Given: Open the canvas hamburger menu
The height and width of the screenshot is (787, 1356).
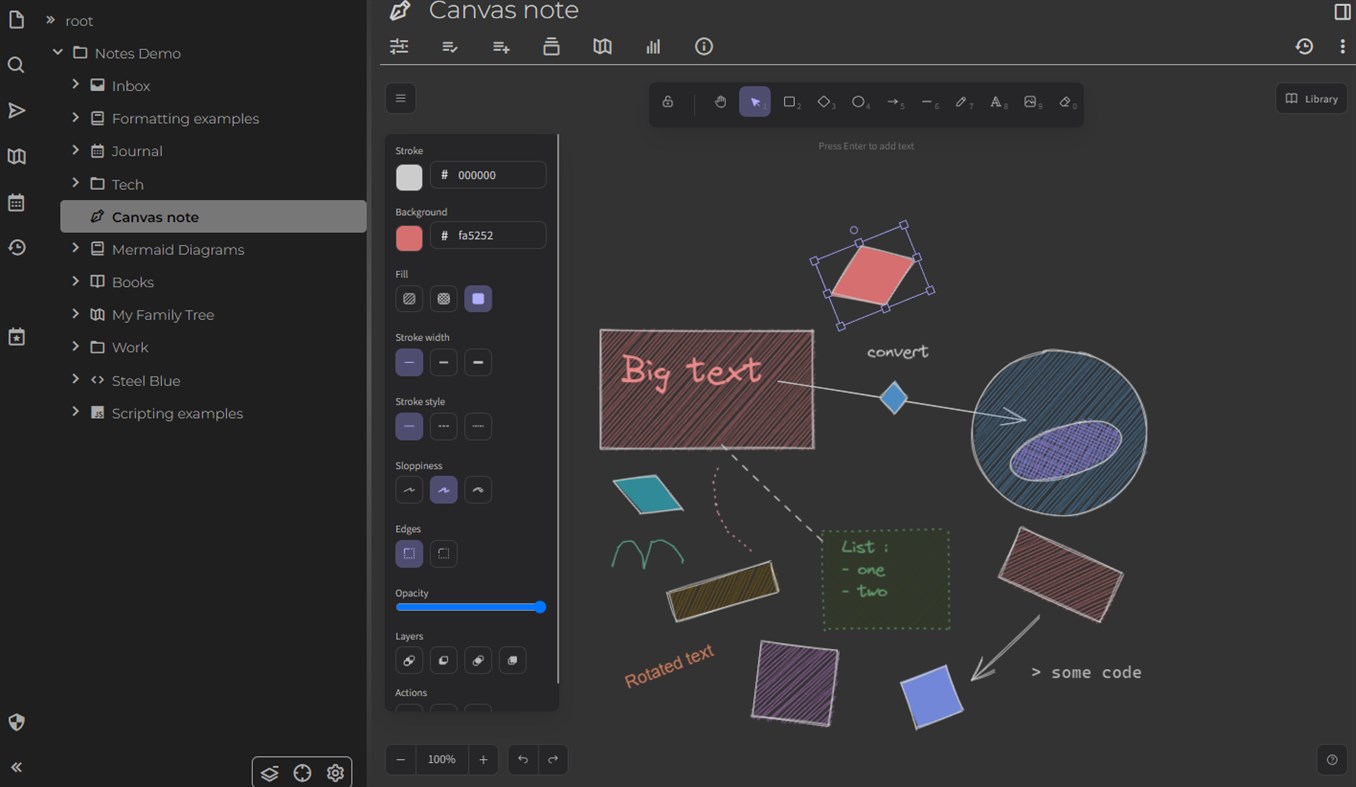Looking at the screenshot, I should click(400, 98).
